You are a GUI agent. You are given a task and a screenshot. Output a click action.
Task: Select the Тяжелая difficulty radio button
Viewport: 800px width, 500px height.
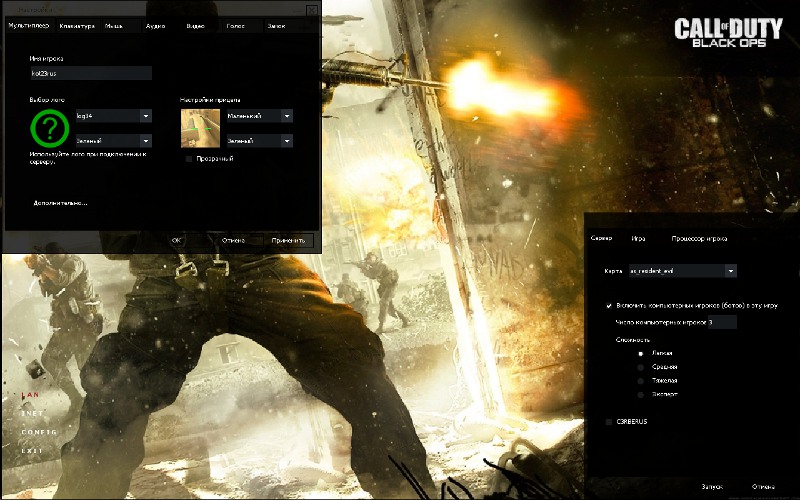641,381
